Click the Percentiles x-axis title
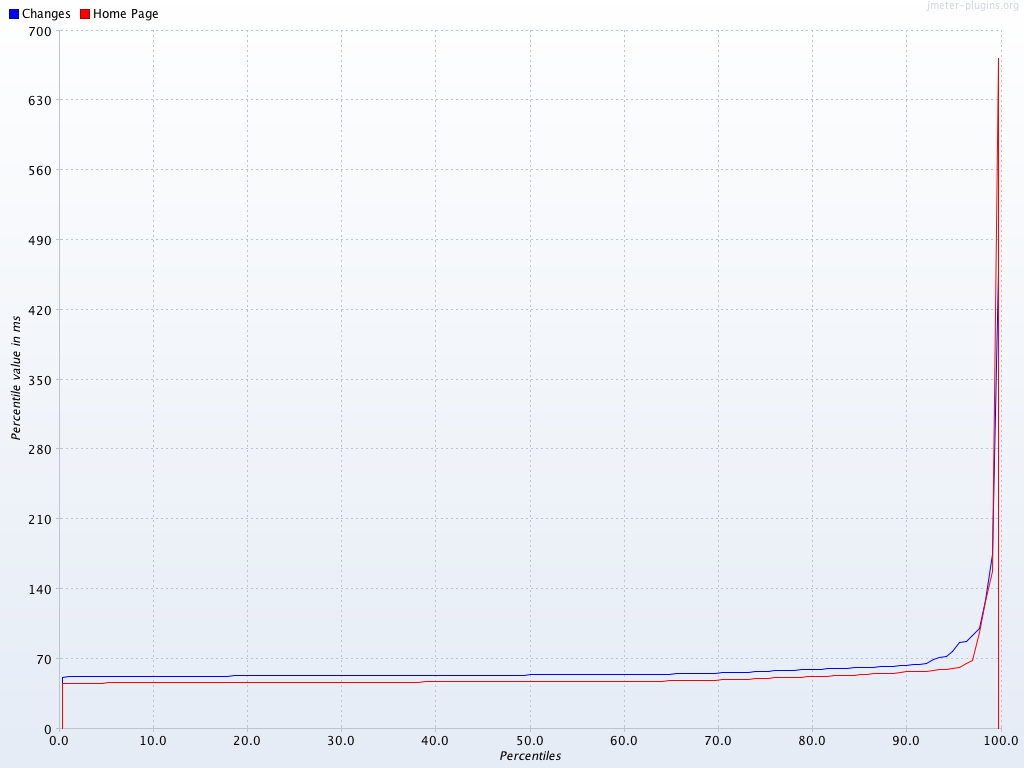 click(530, 756)
